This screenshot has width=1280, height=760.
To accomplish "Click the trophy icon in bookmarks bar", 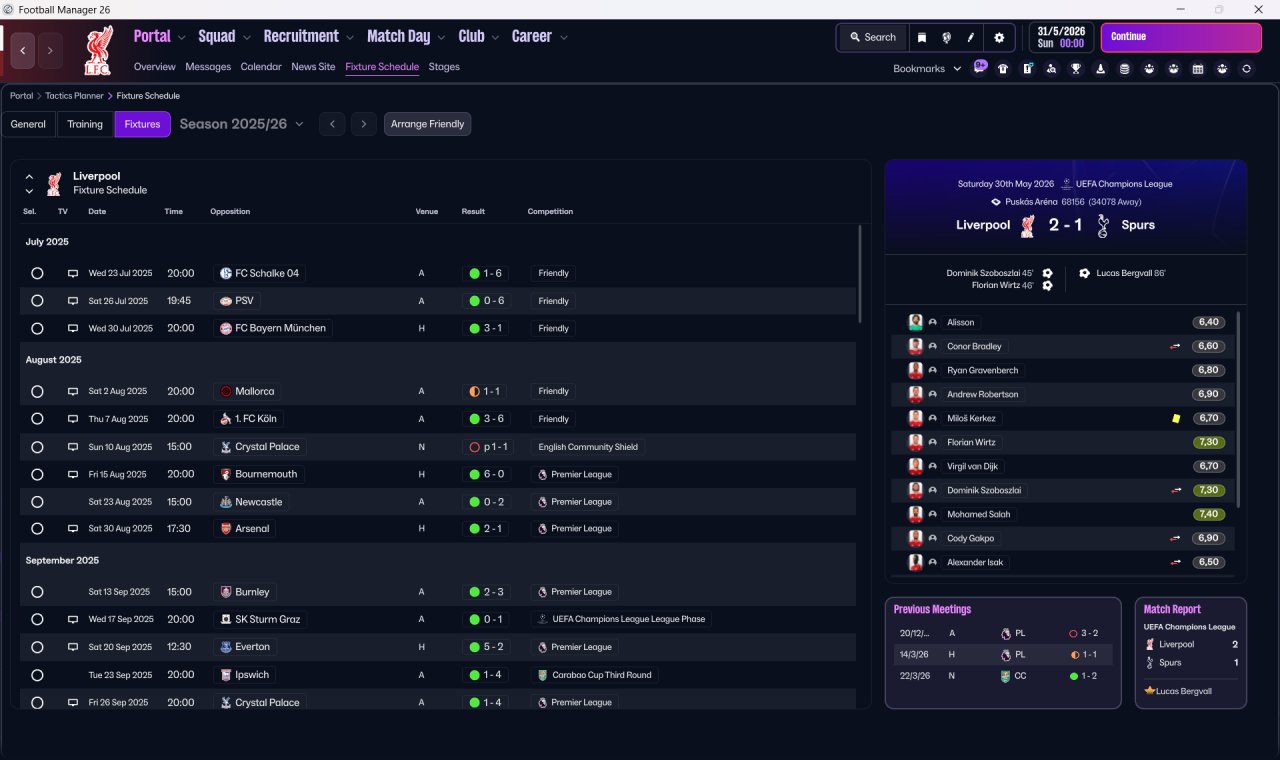I will coord(1076,69).
